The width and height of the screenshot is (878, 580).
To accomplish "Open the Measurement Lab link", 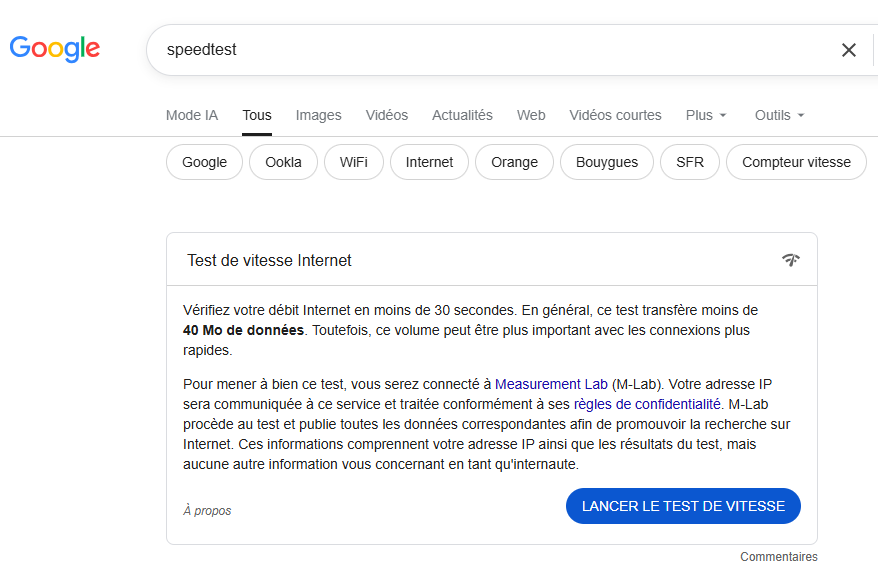I will [551, 384].
